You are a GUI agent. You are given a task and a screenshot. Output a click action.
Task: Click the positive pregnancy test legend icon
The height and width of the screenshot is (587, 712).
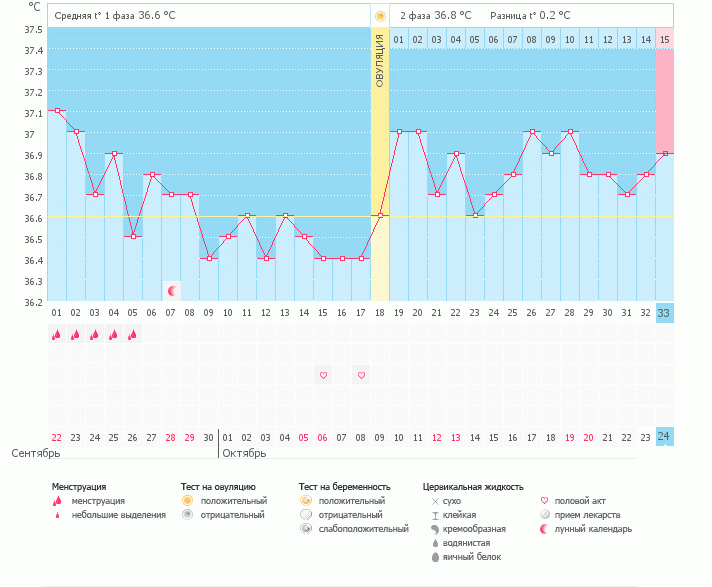click(x=305, y=500)
